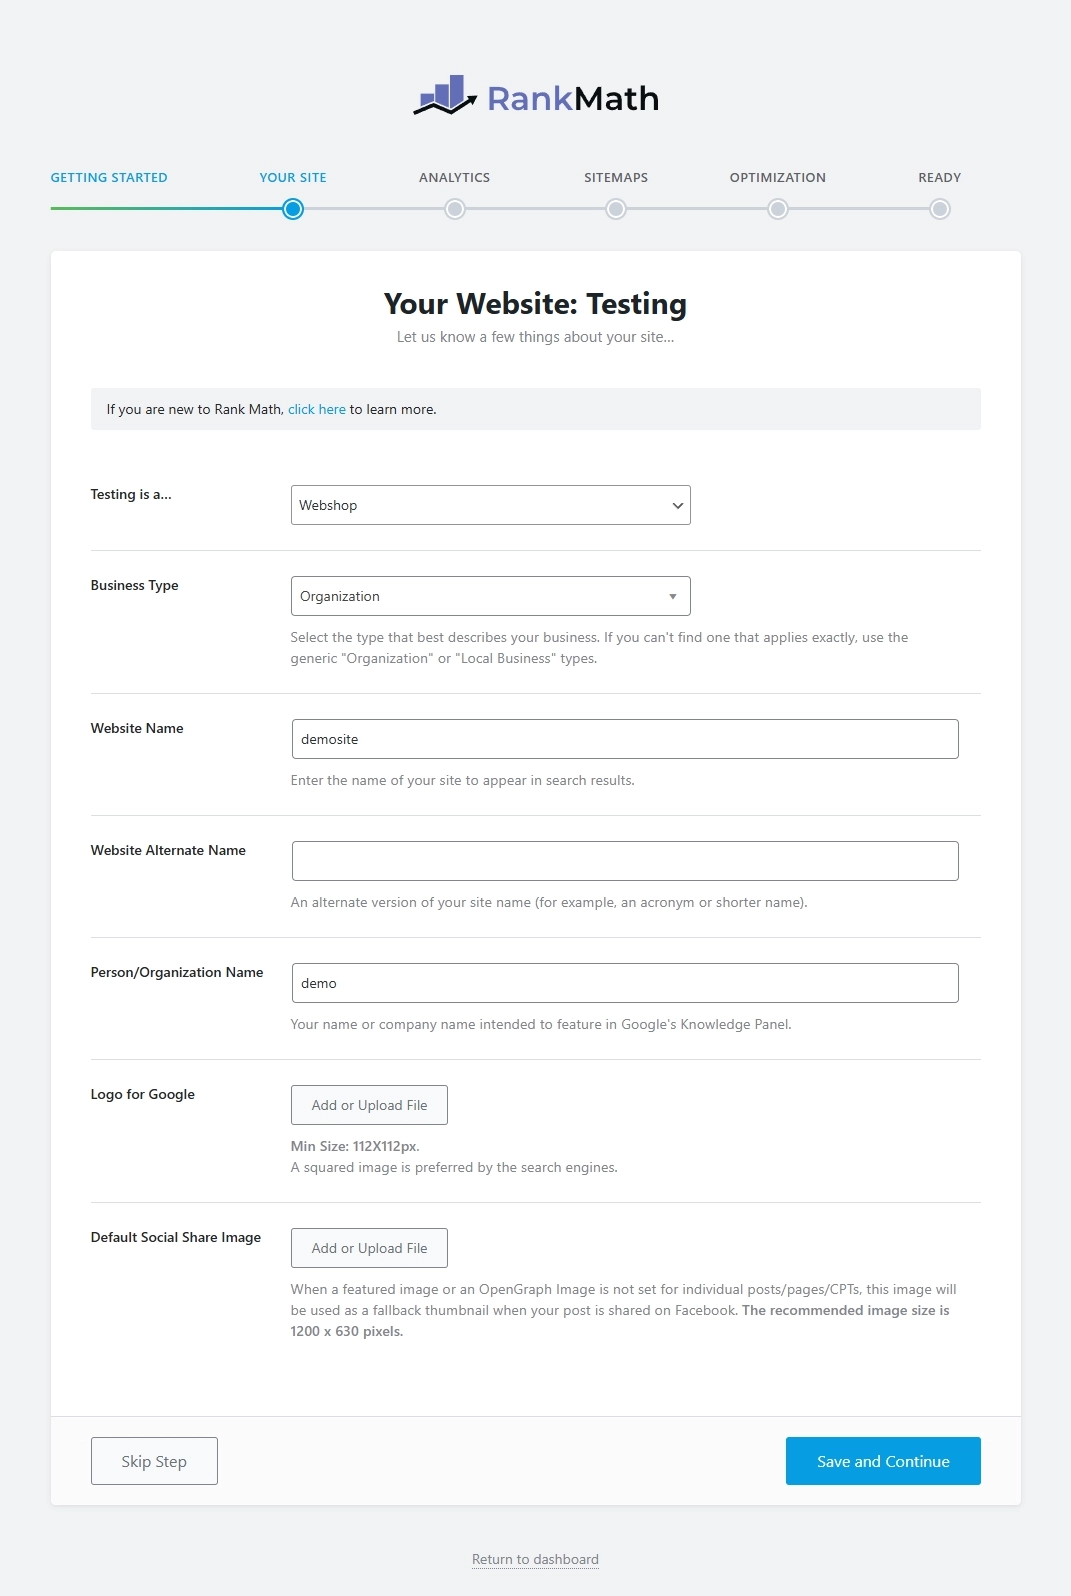The image size is (1071, 1596).
Task: Focus the Person/Organization Name field
Action: tap(625, 983)
